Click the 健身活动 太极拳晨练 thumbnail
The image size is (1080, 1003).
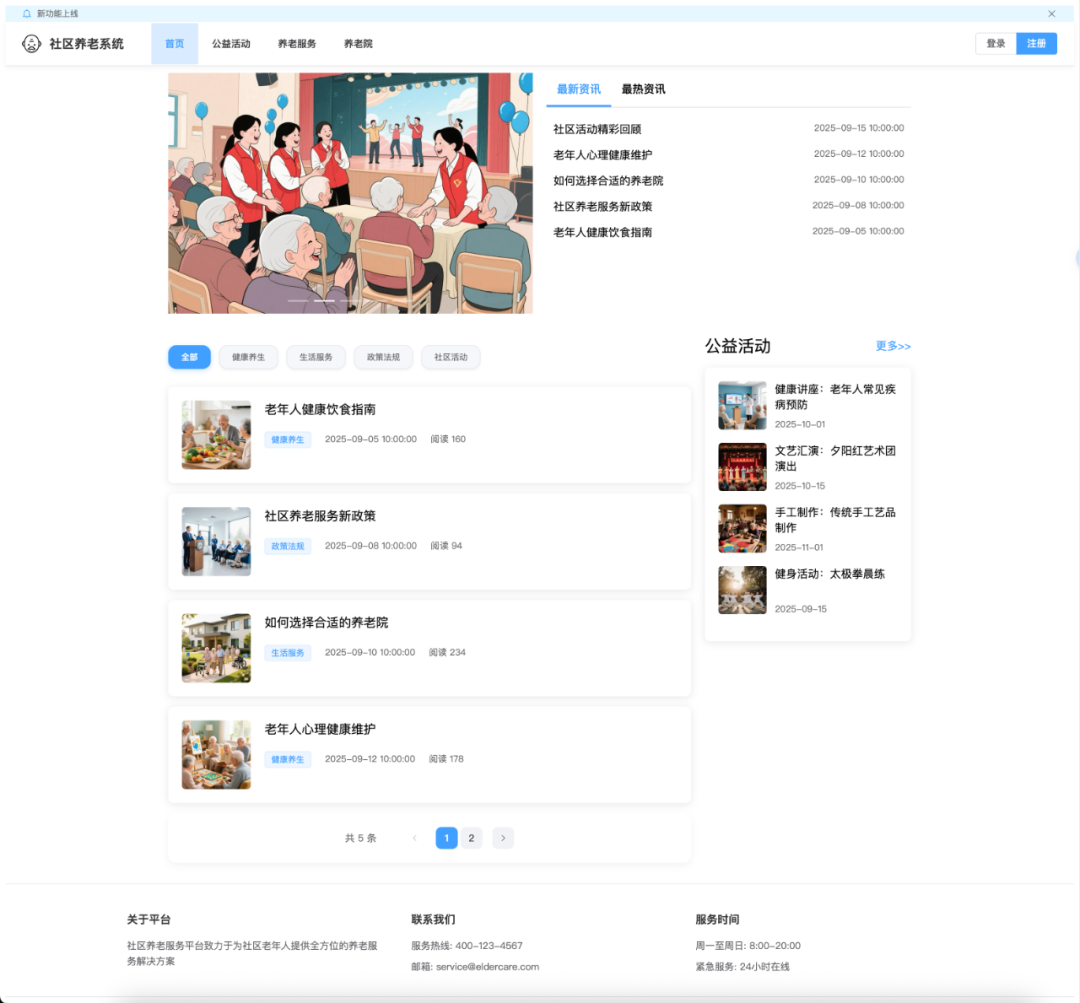742,590
